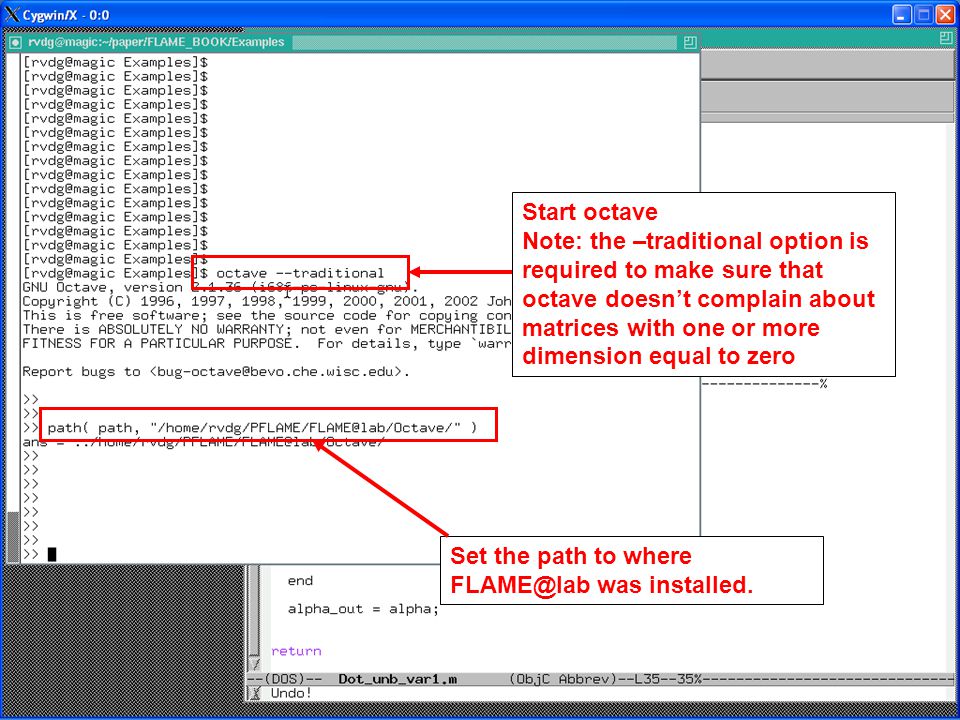Open the xterm window menu button
Viewport: 960px width, 720px height.
pyautogui.click(x=16, y=42)
